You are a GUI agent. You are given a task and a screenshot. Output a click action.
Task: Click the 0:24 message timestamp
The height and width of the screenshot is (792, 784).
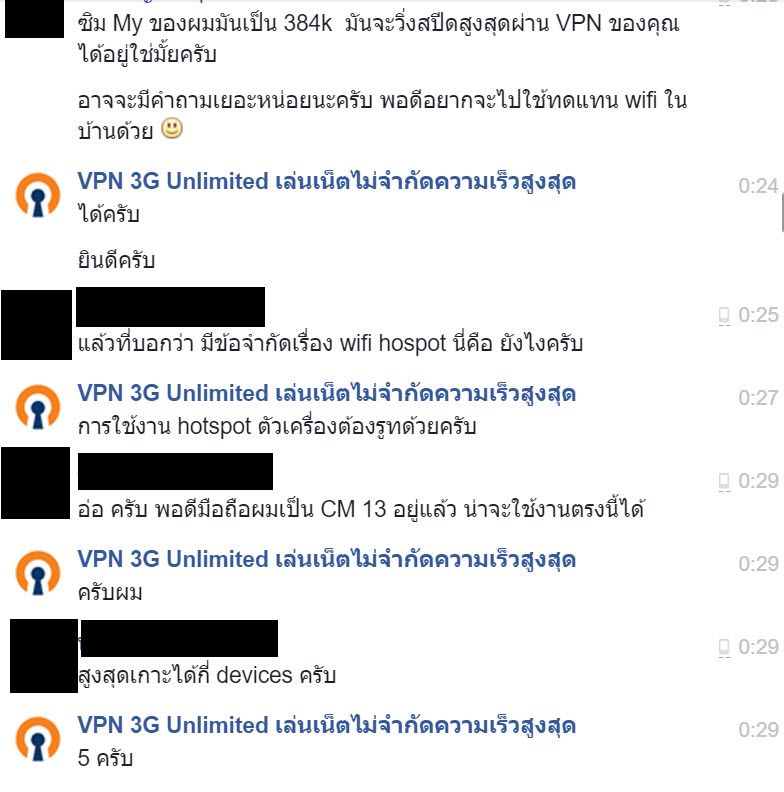758,186
